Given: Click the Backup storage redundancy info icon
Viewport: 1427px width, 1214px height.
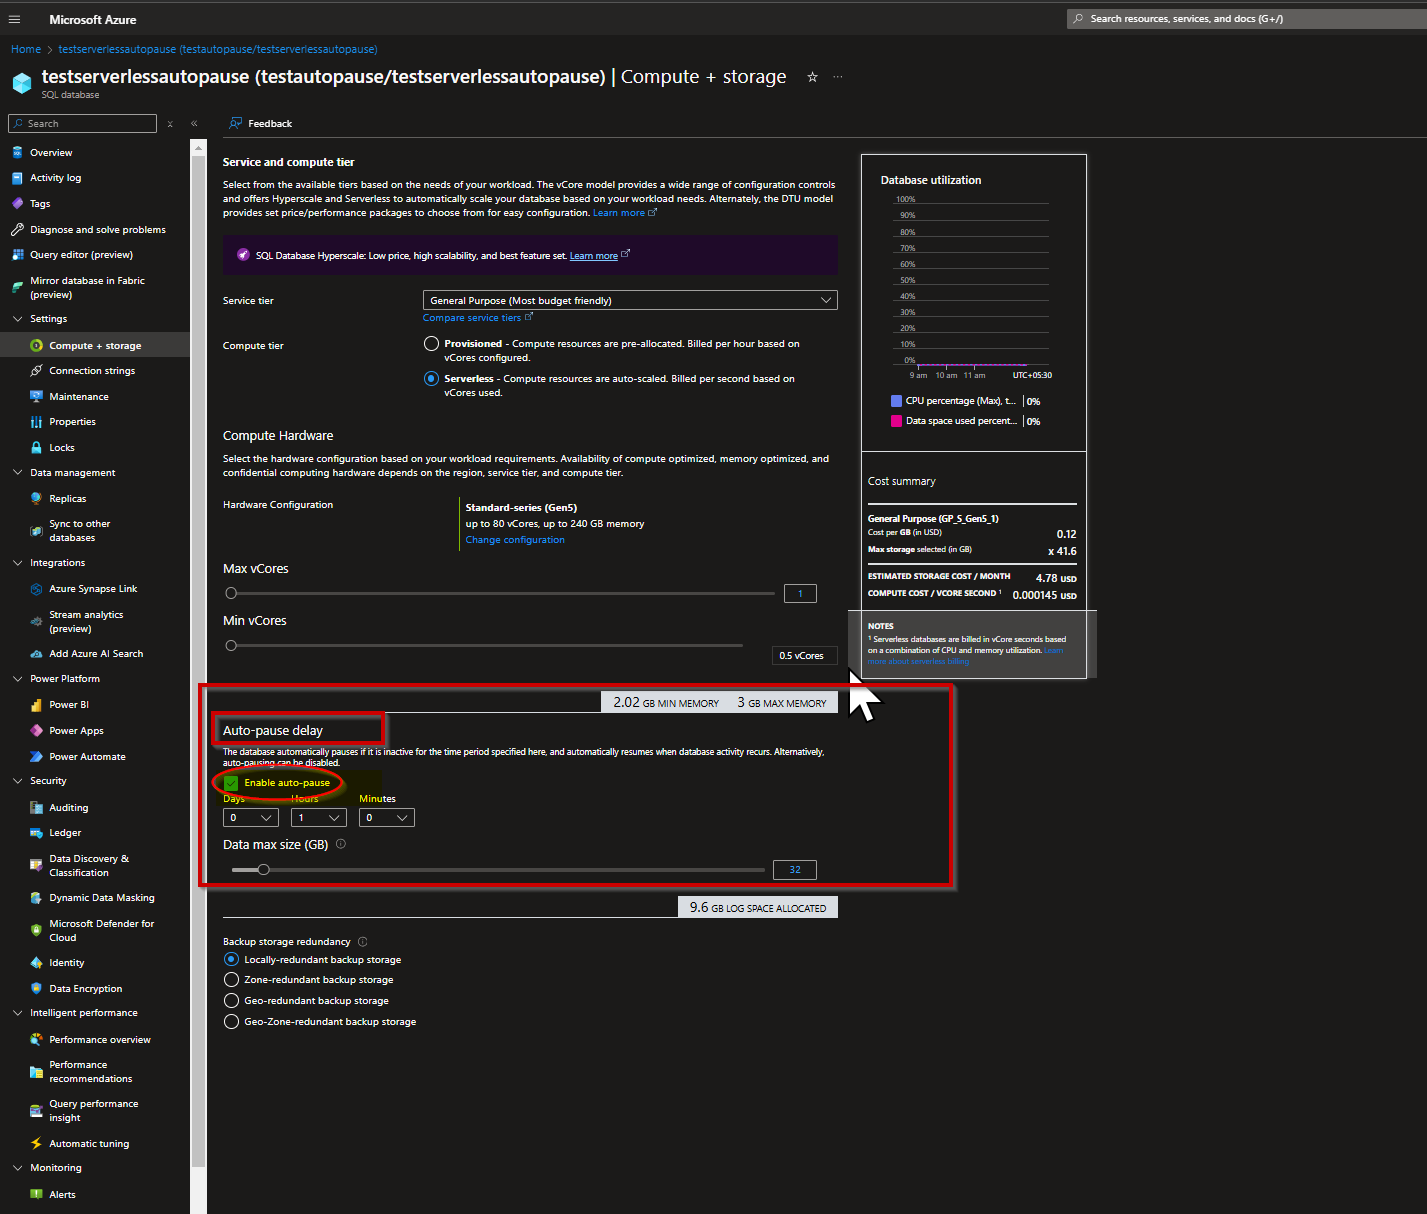Looking at the screenshot, I should (x=363, y=941).
